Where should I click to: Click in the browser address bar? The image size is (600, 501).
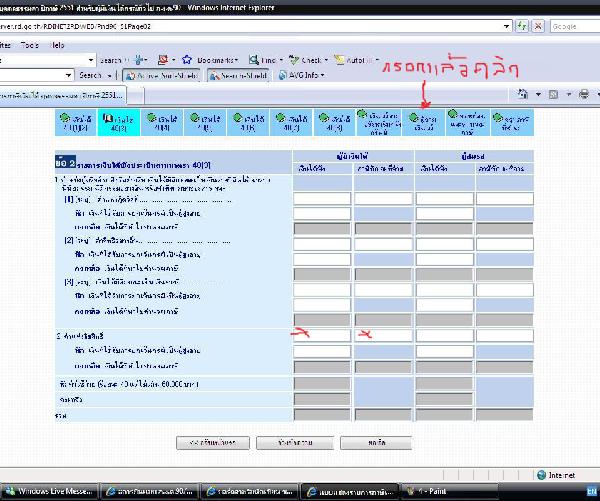(x=251, y=26)
